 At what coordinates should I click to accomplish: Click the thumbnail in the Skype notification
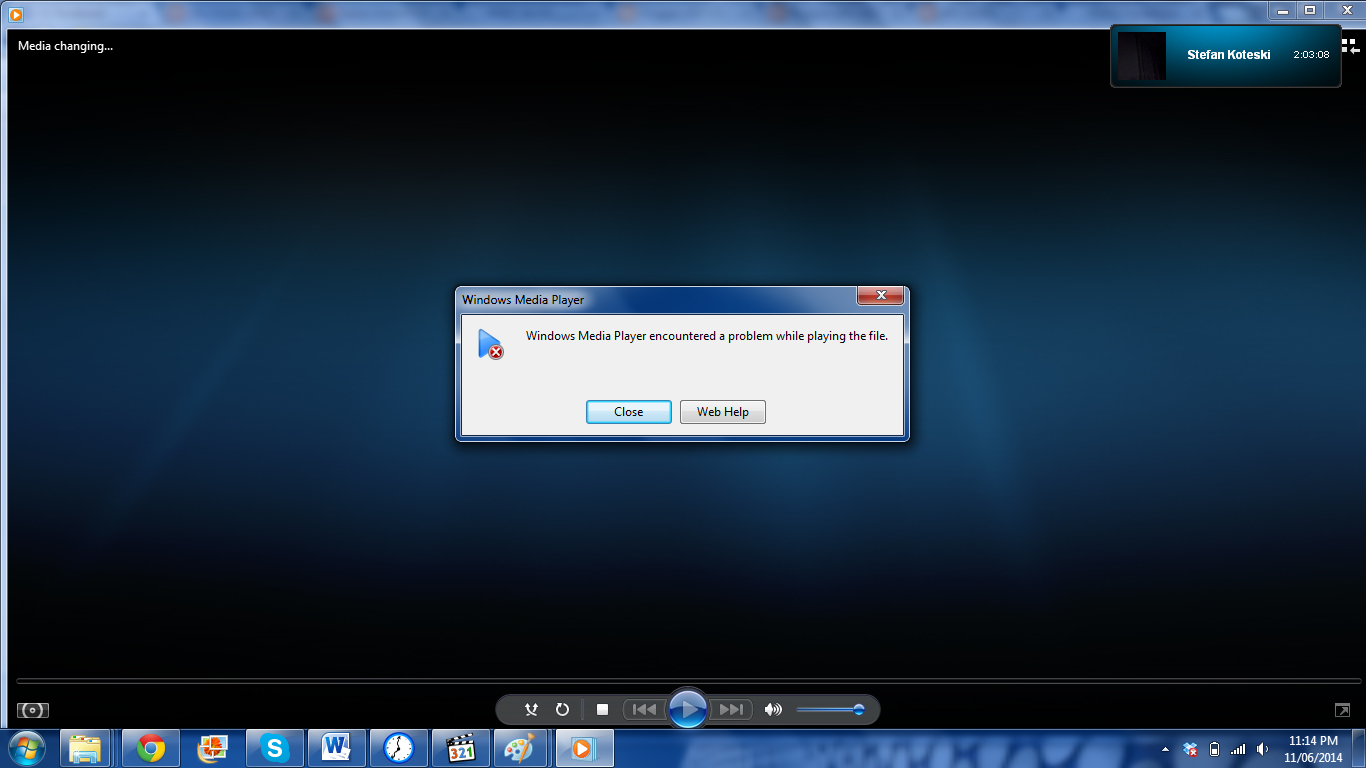pyautogui.click(x=1141, y=55)
